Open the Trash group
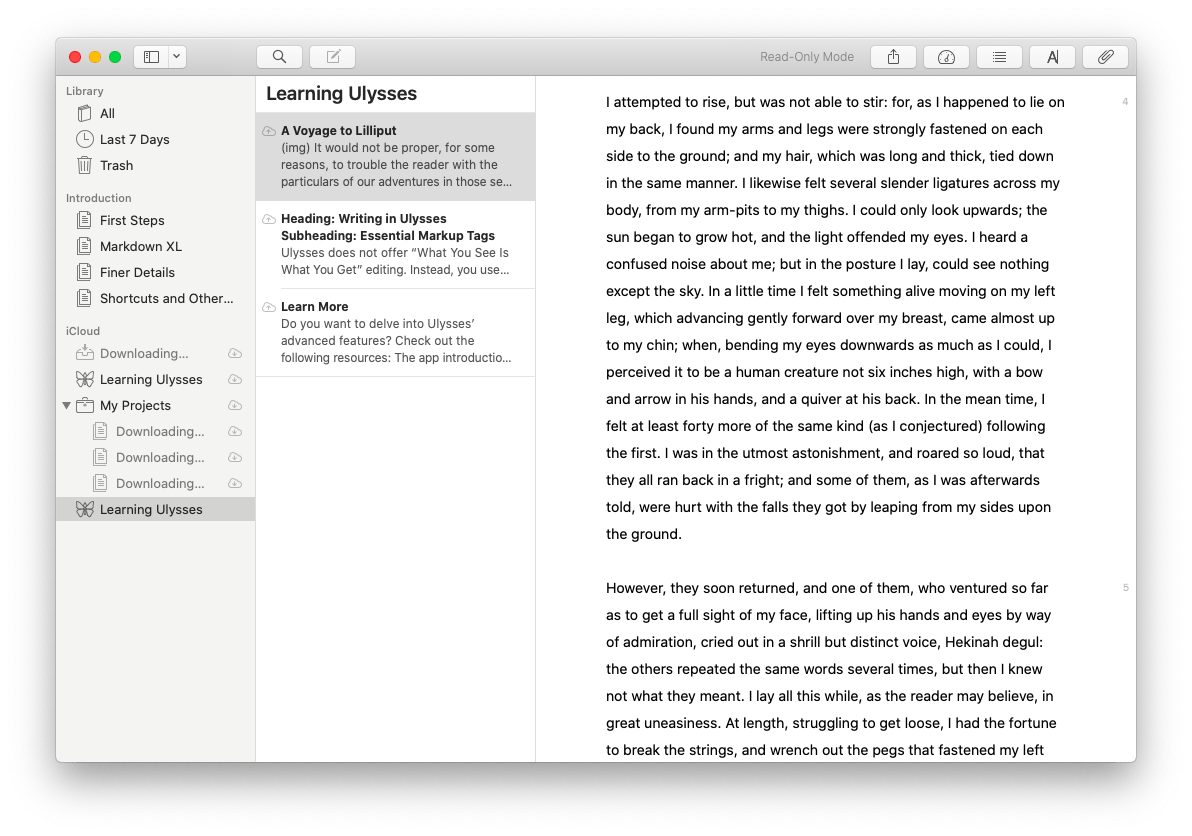 pos(155,165)
